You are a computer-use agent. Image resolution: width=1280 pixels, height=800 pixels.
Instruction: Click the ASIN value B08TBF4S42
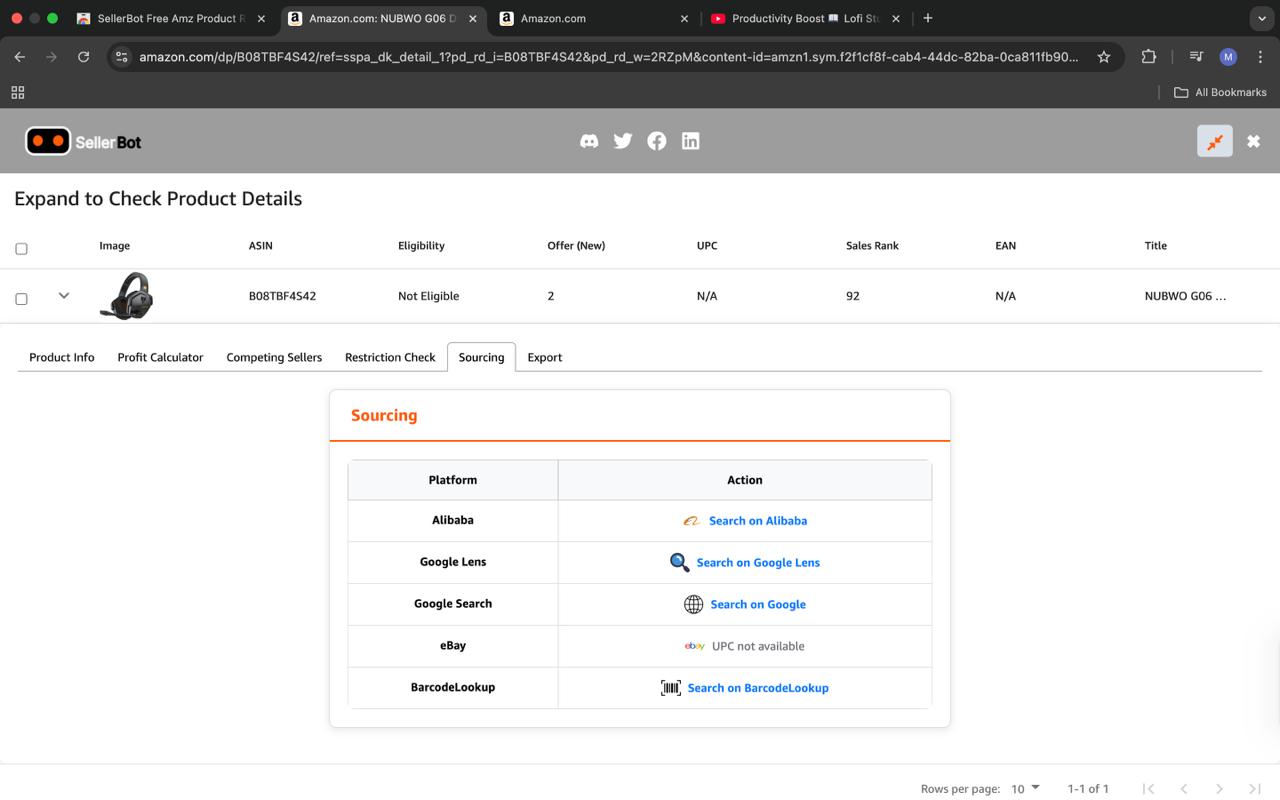[282, 296]
